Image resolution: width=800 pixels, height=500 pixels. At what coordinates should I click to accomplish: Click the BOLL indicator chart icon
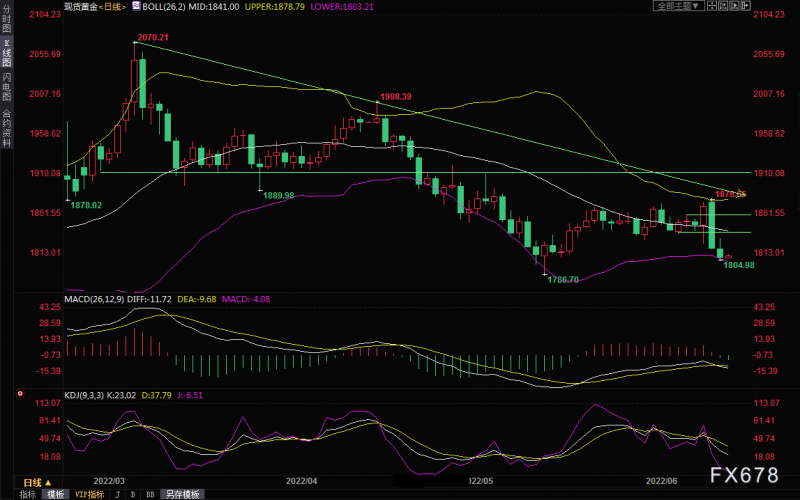(136, 6)
